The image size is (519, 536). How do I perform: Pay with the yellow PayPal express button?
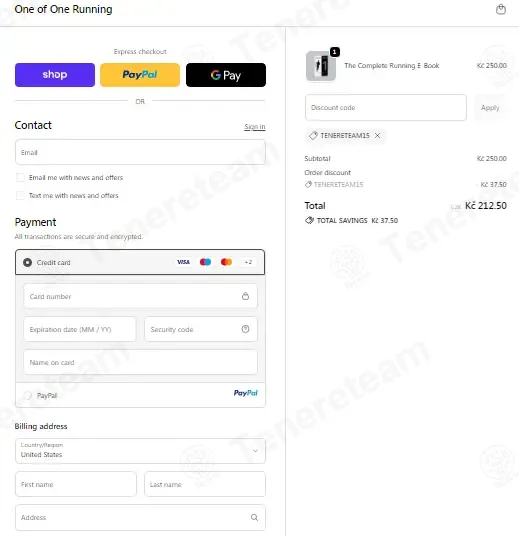tap(140, 75)
